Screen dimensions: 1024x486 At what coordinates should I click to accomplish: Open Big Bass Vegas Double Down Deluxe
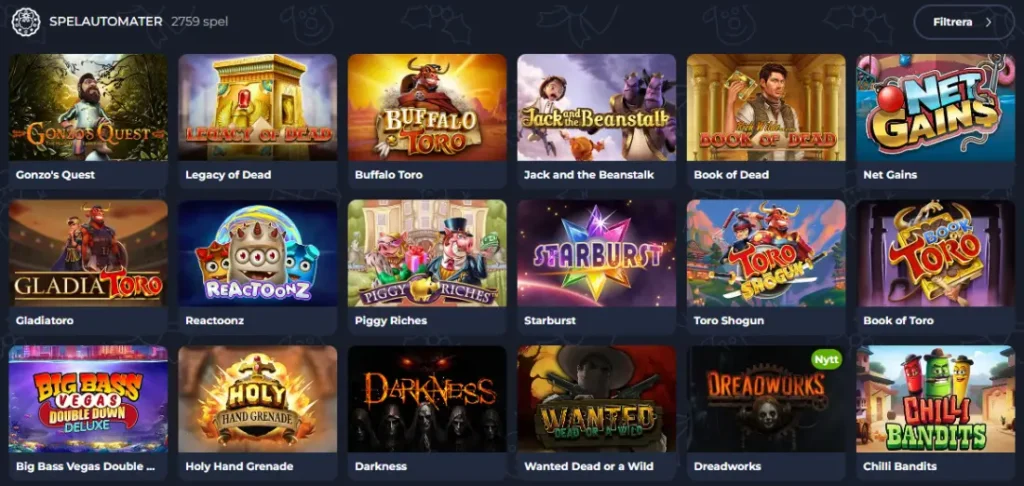pyautogui.click(x=88, y=413)
